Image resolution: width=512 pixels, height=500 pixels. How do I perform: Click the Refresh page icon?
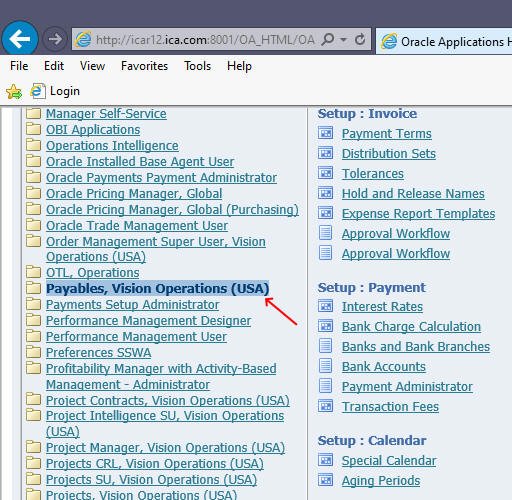(x=360, y=39)
